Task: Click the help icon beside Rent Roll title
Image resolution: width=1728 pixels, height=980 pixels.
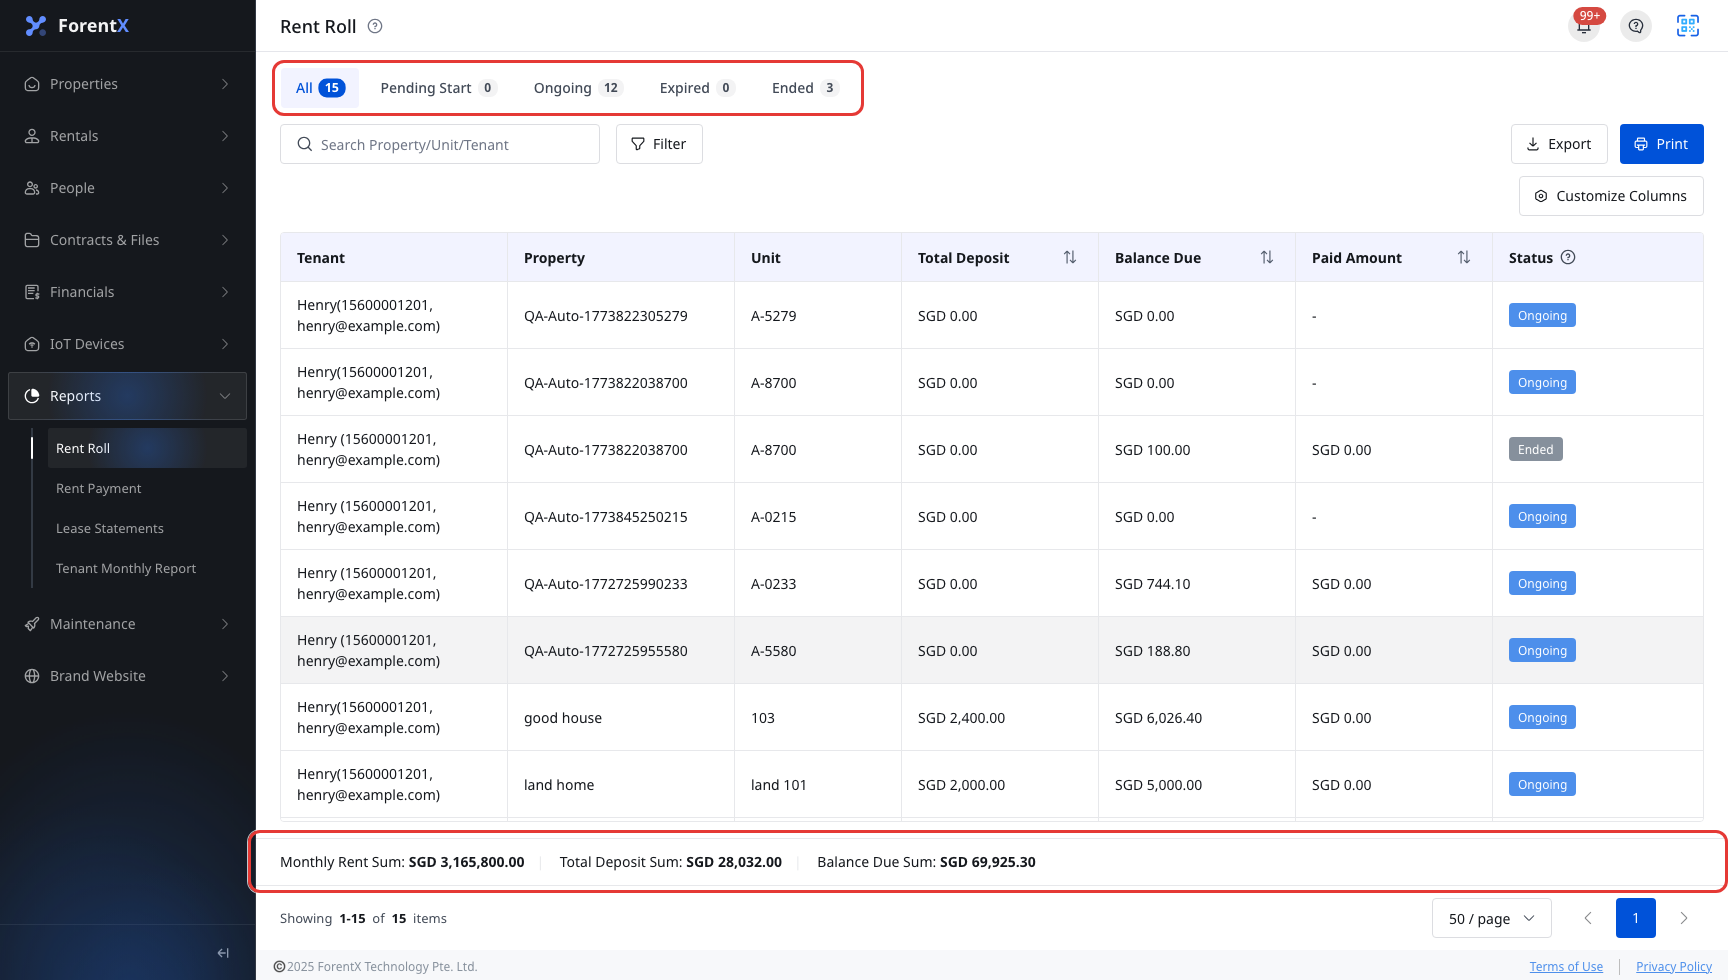Action: click(x=375, y=26)
